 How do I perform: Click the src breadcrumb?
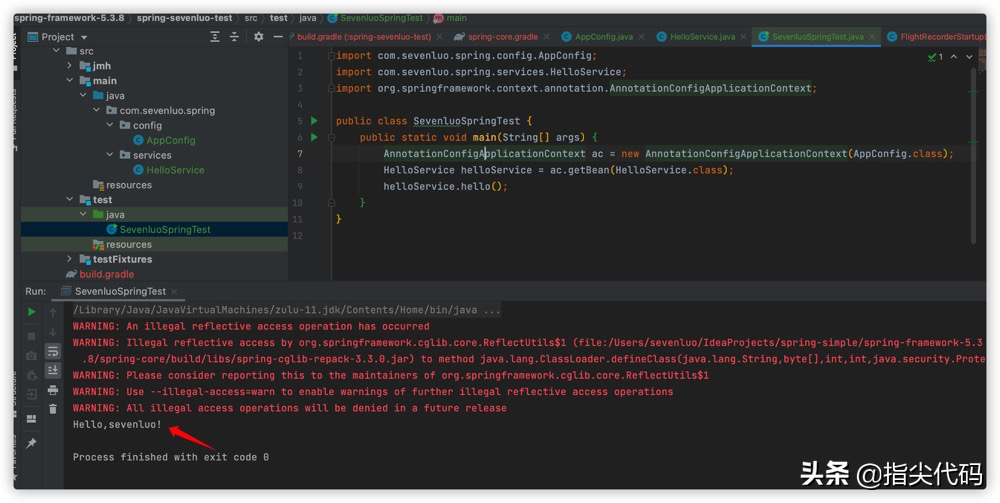point(251,18)
